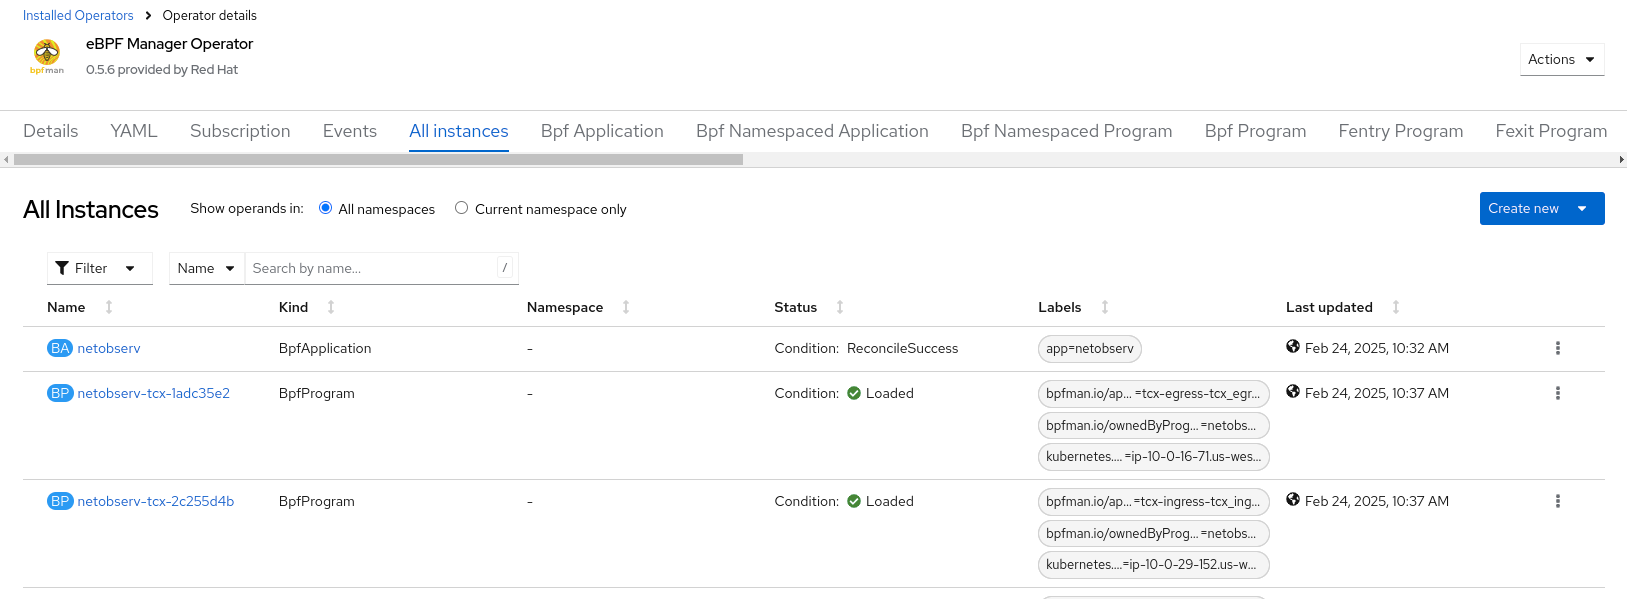Screen dimensions: 1627x599
Task: Switch to the YAML tab
Action: pos(134,131)
